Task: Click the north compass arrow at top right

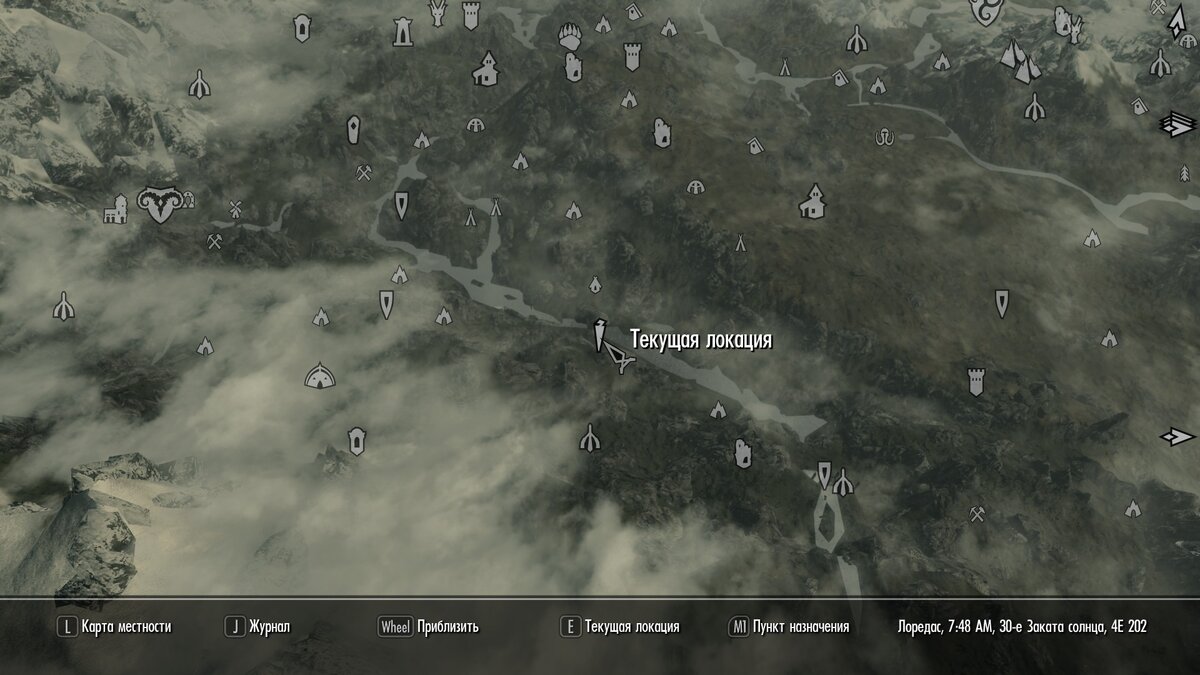Action: pyautogui.click(x=1177, y=23)
